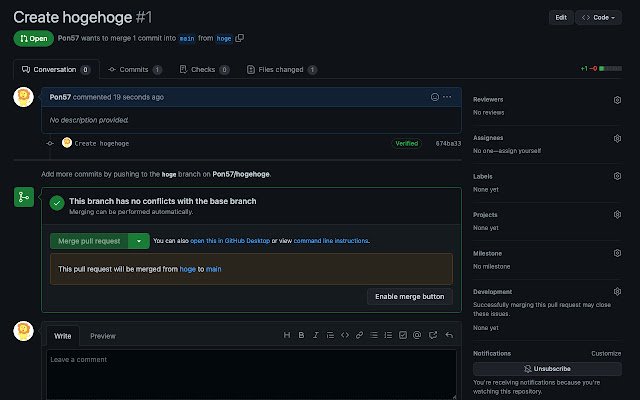Viewport: 640px width, 400px height.
Task: Click the hoge head branch label
Action: pyautogui.click(x=224, y=38)
